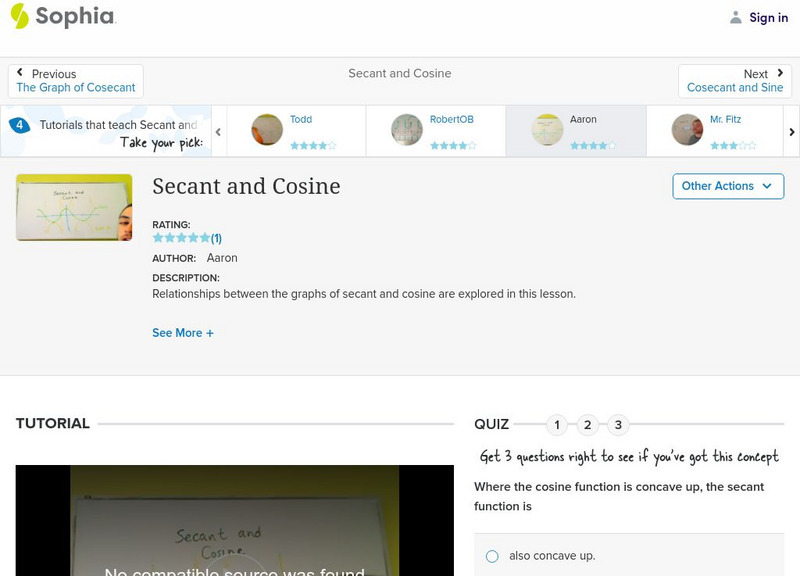The image size is (800, 576).
Task: Open the Other Actions dropdown
Action: pos(727,186)
